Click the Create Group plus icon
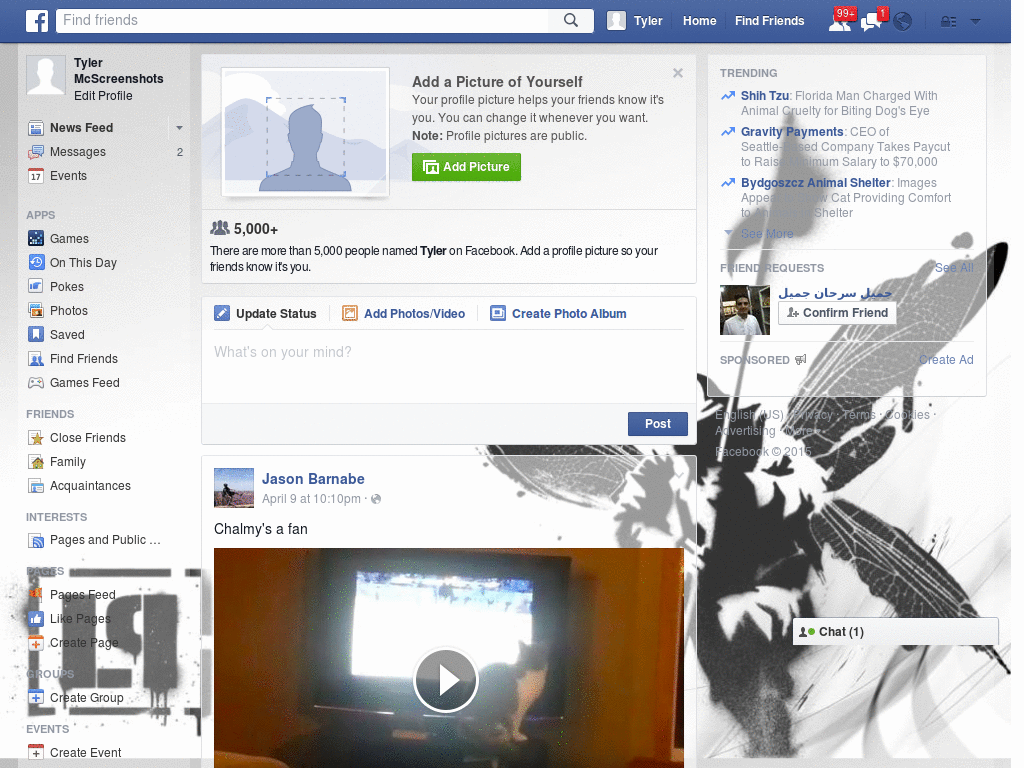 point(36,698)
